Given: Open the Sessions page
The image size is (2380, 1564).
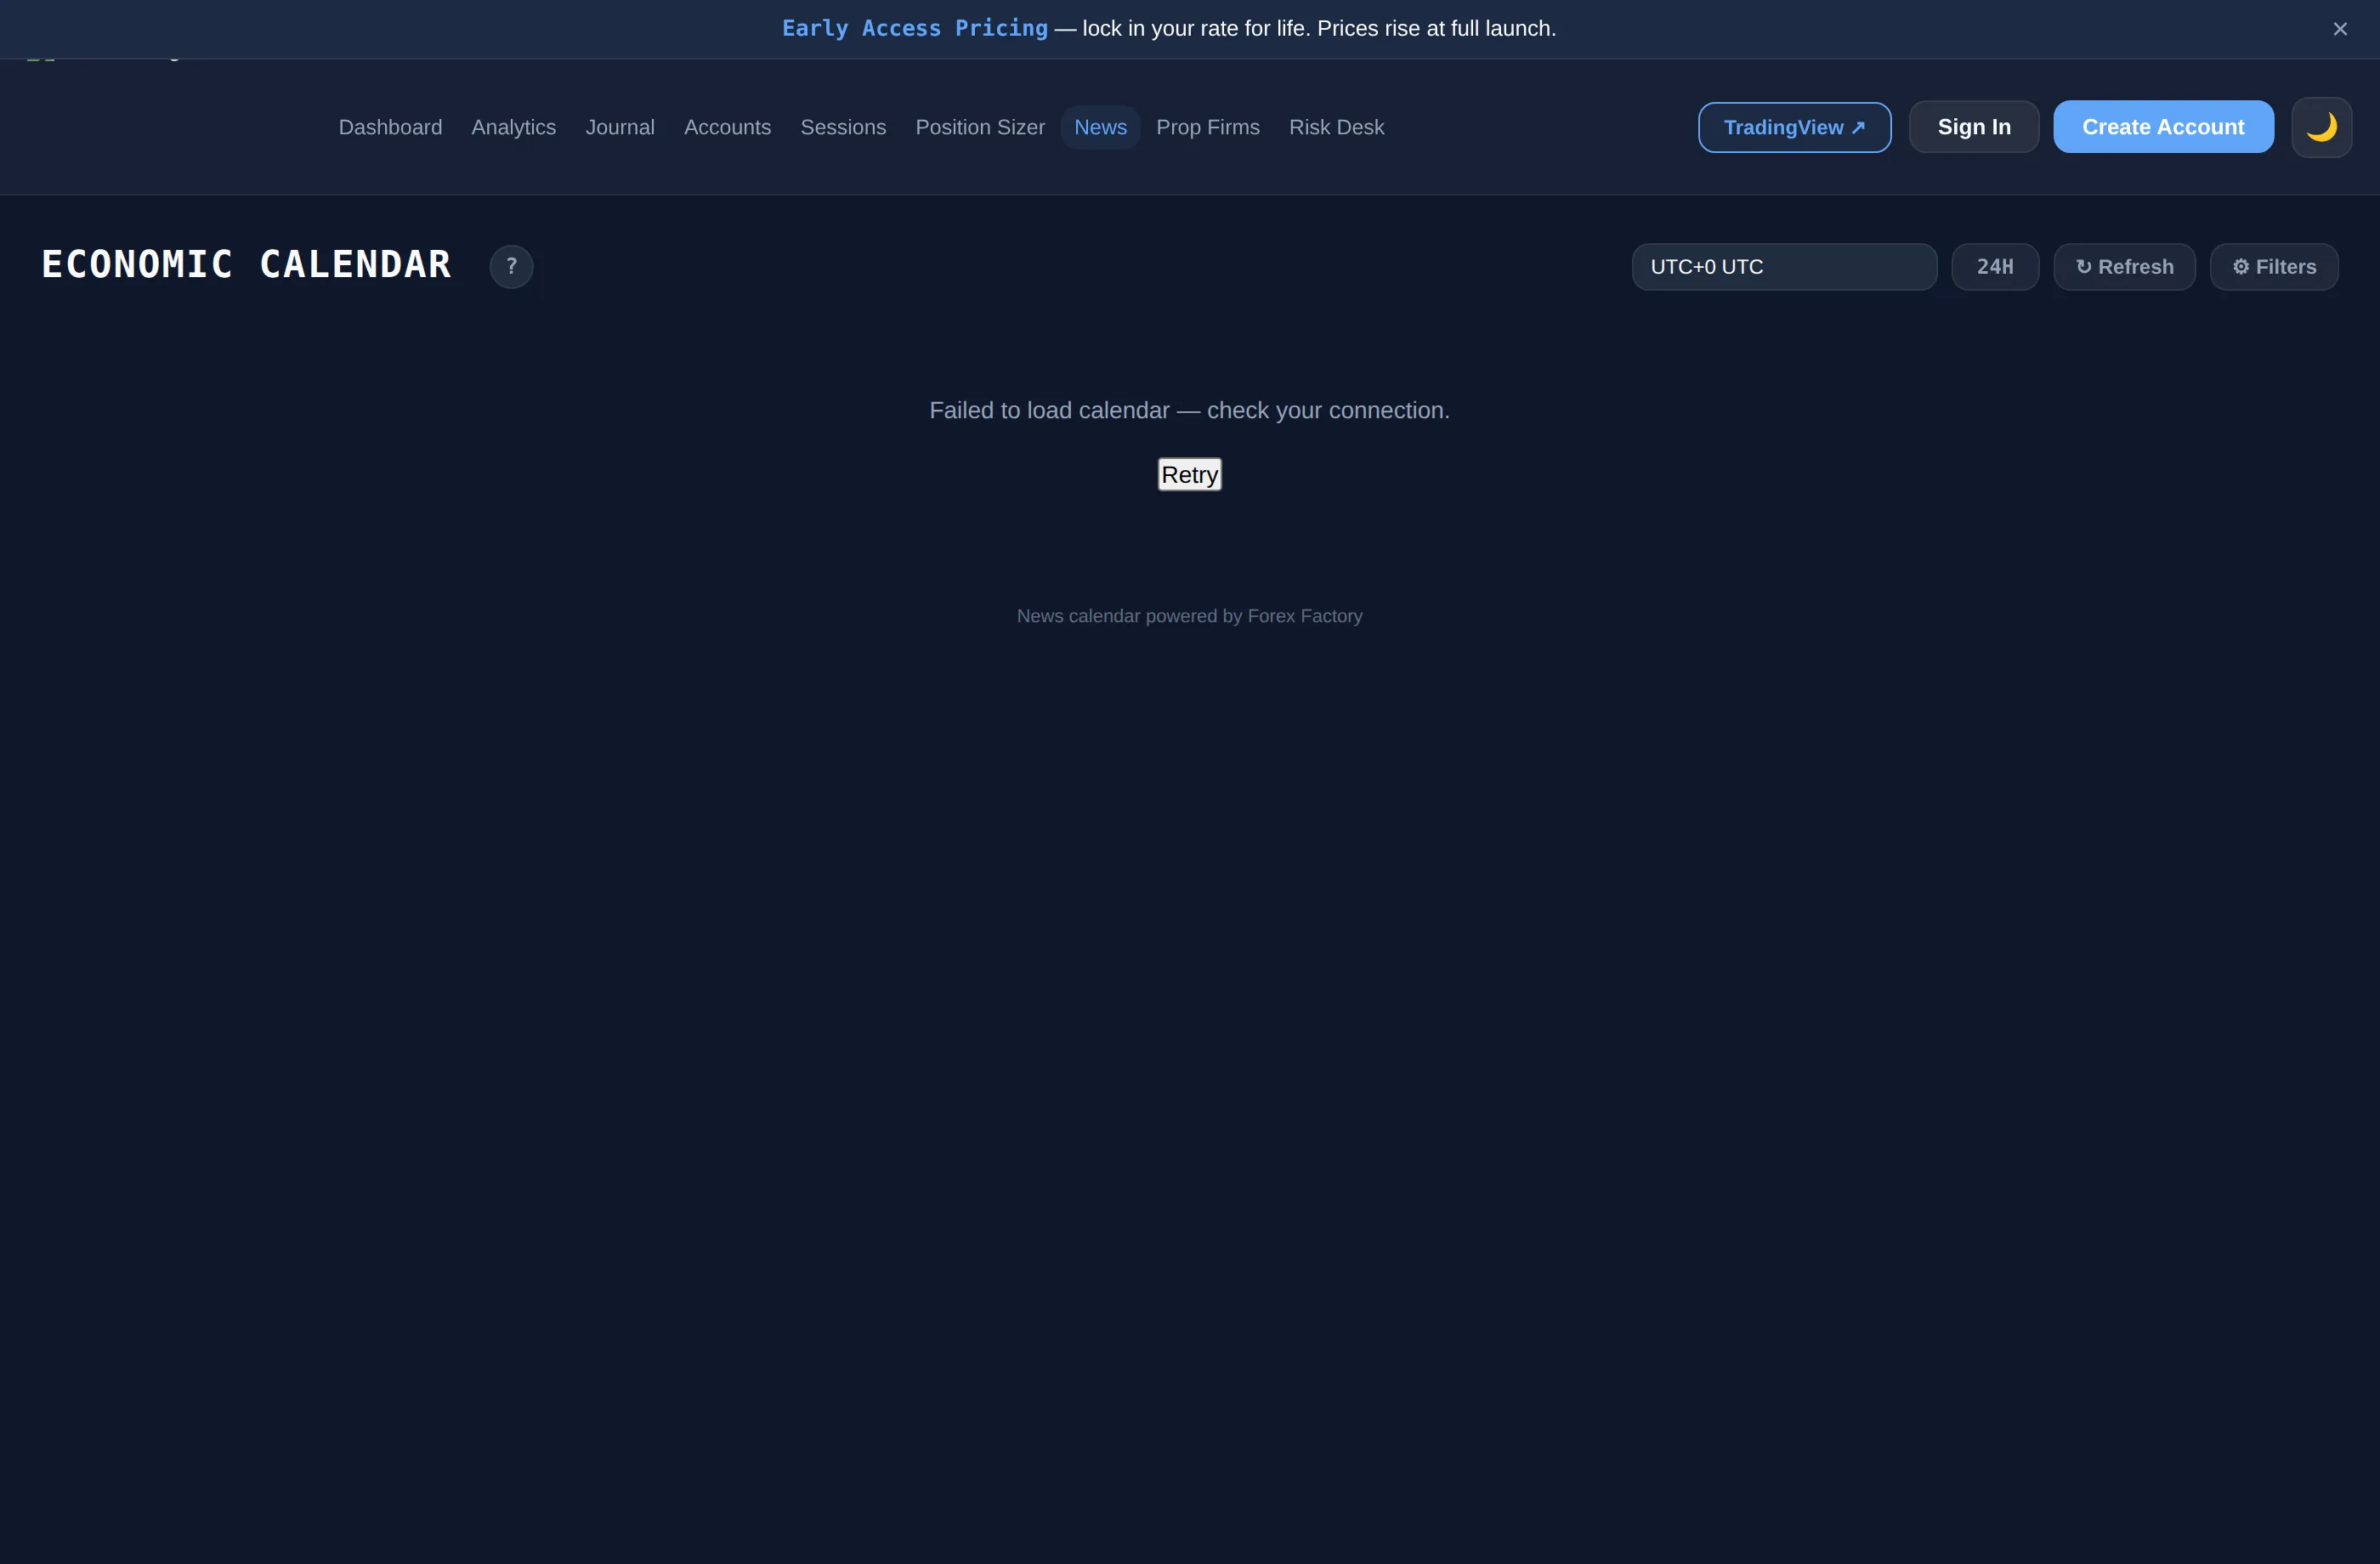Looking at the screenshot, I should tap(842, 127).
